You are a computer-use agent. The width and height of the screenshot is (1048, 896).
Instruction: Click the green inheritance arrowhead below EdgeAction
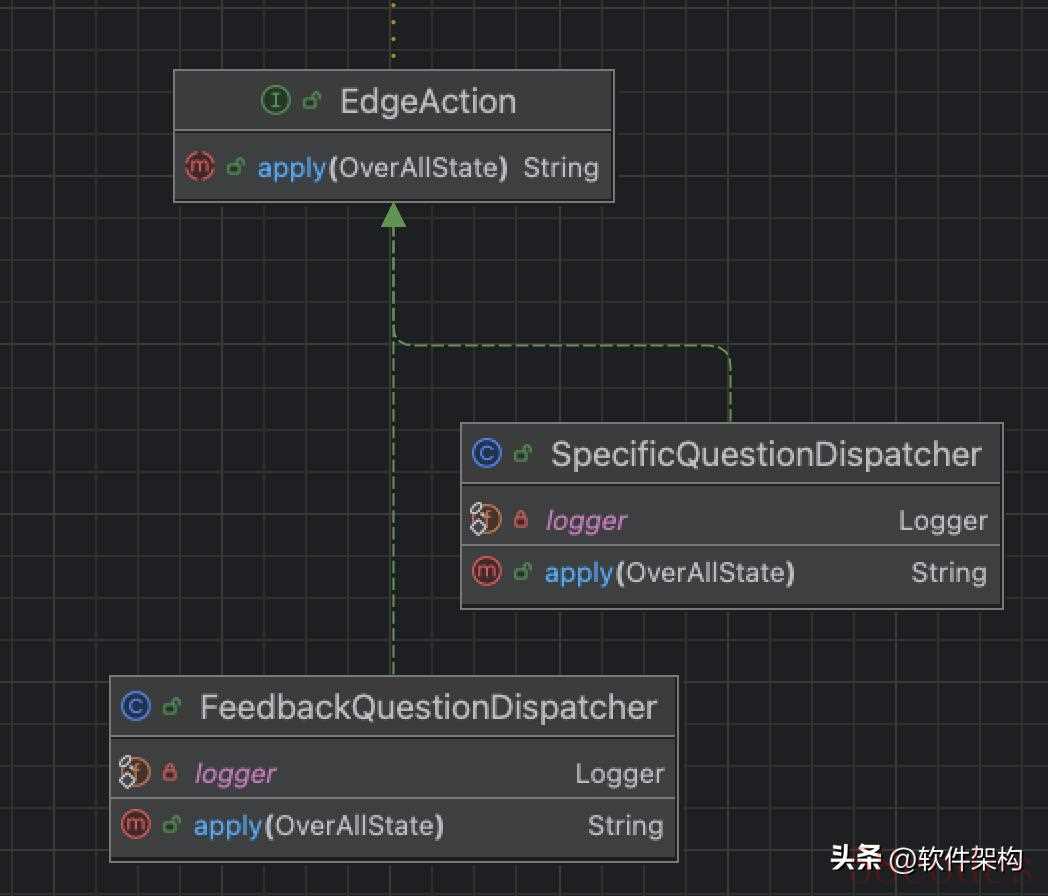pyautogui.click(x=394, y=215)
